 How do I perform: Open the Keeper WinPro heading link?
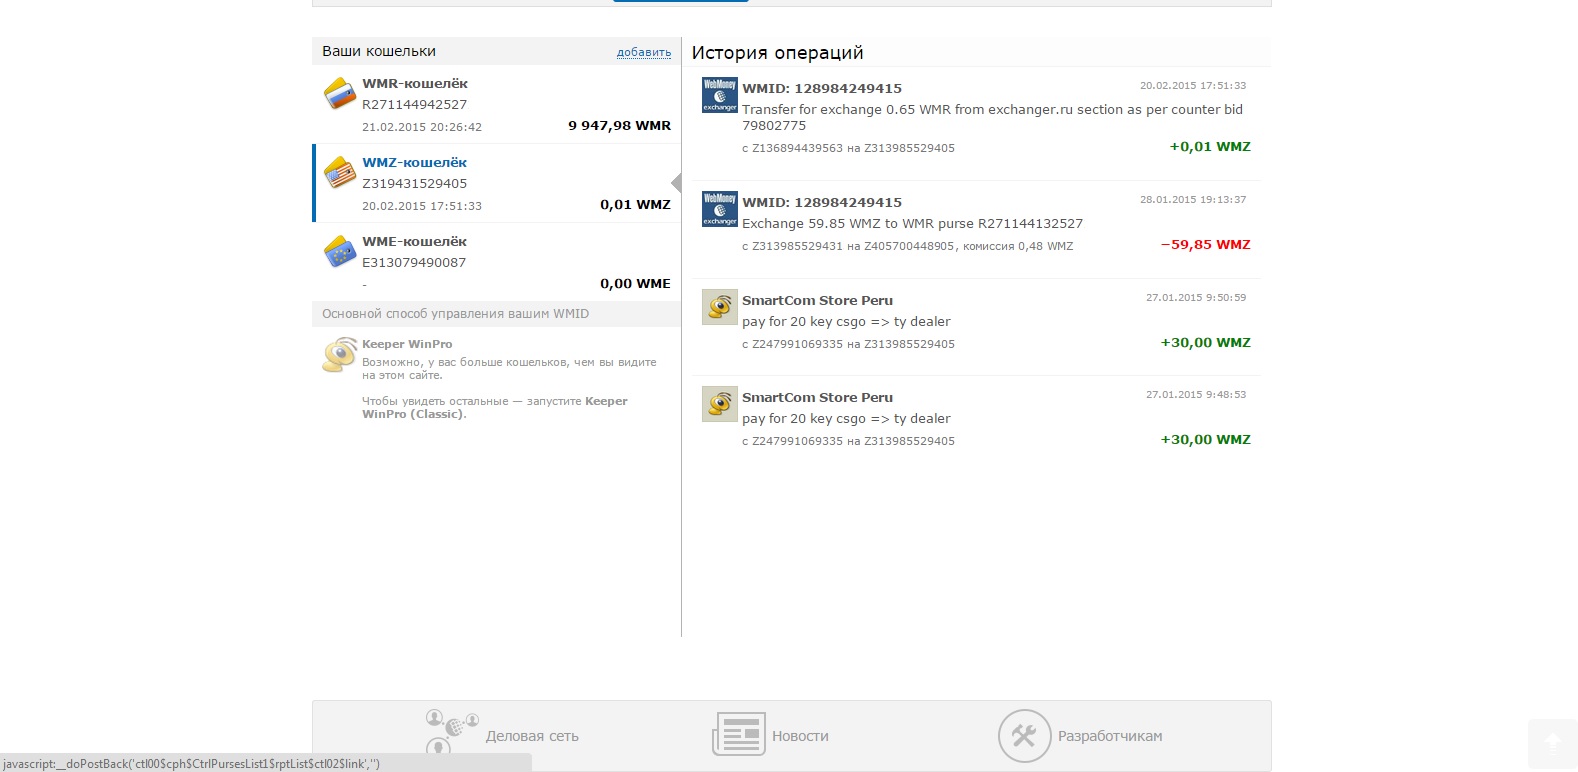click(x=407, y=344)
